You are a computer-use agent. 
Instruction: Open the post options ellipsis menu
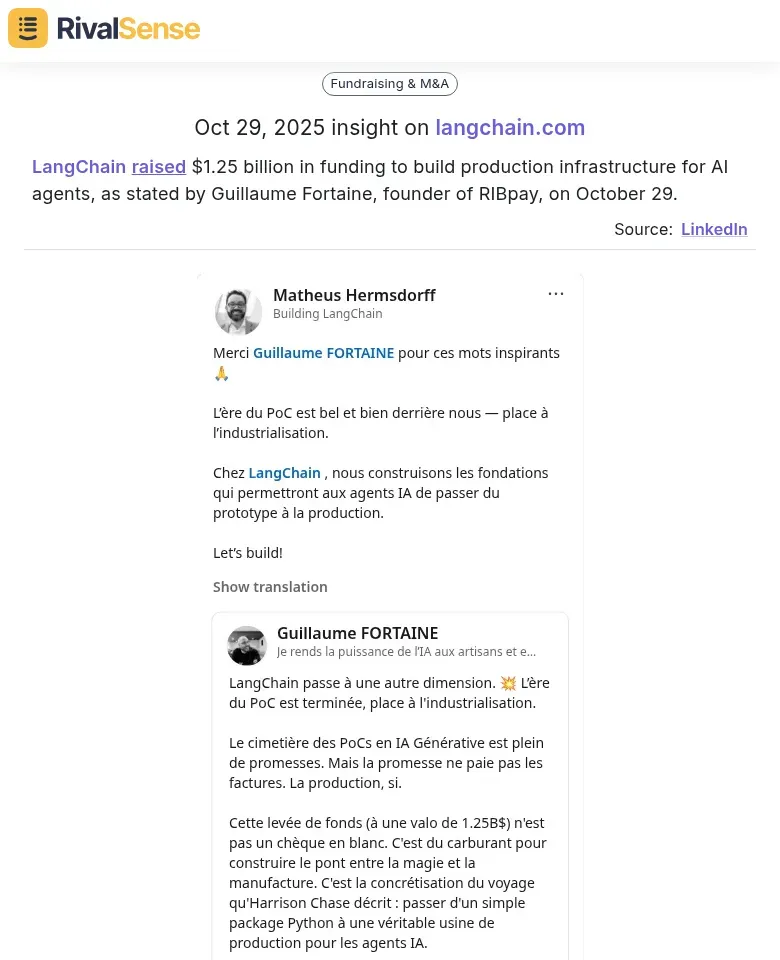pyautogui.click(x=556, y=293)
